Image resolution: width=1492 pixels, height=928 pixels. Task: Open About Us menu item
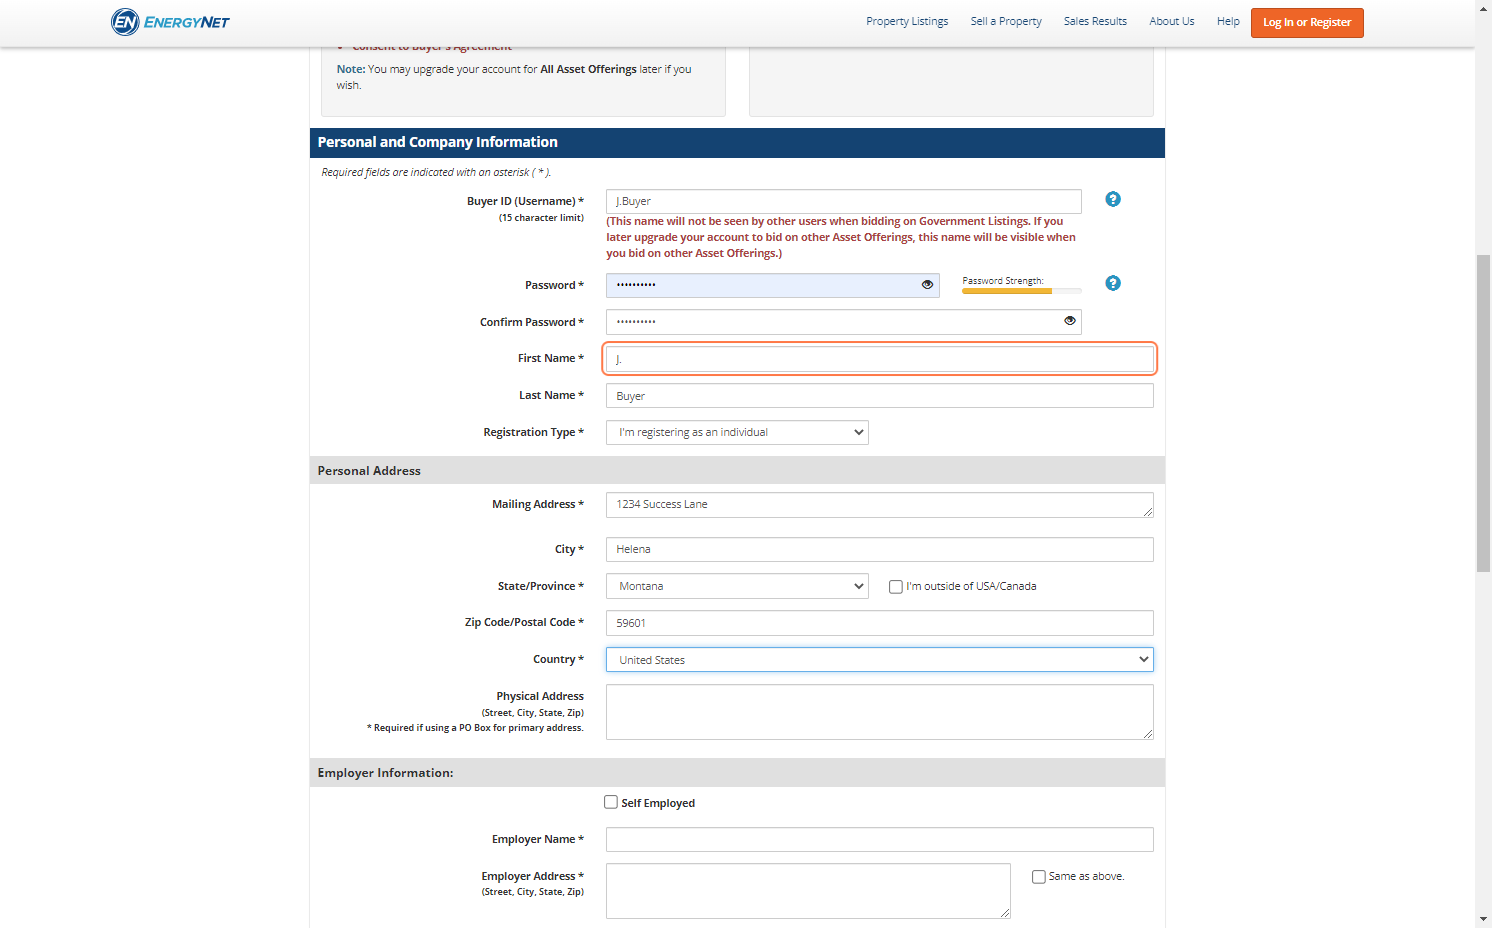click(x=1172, y=21)
